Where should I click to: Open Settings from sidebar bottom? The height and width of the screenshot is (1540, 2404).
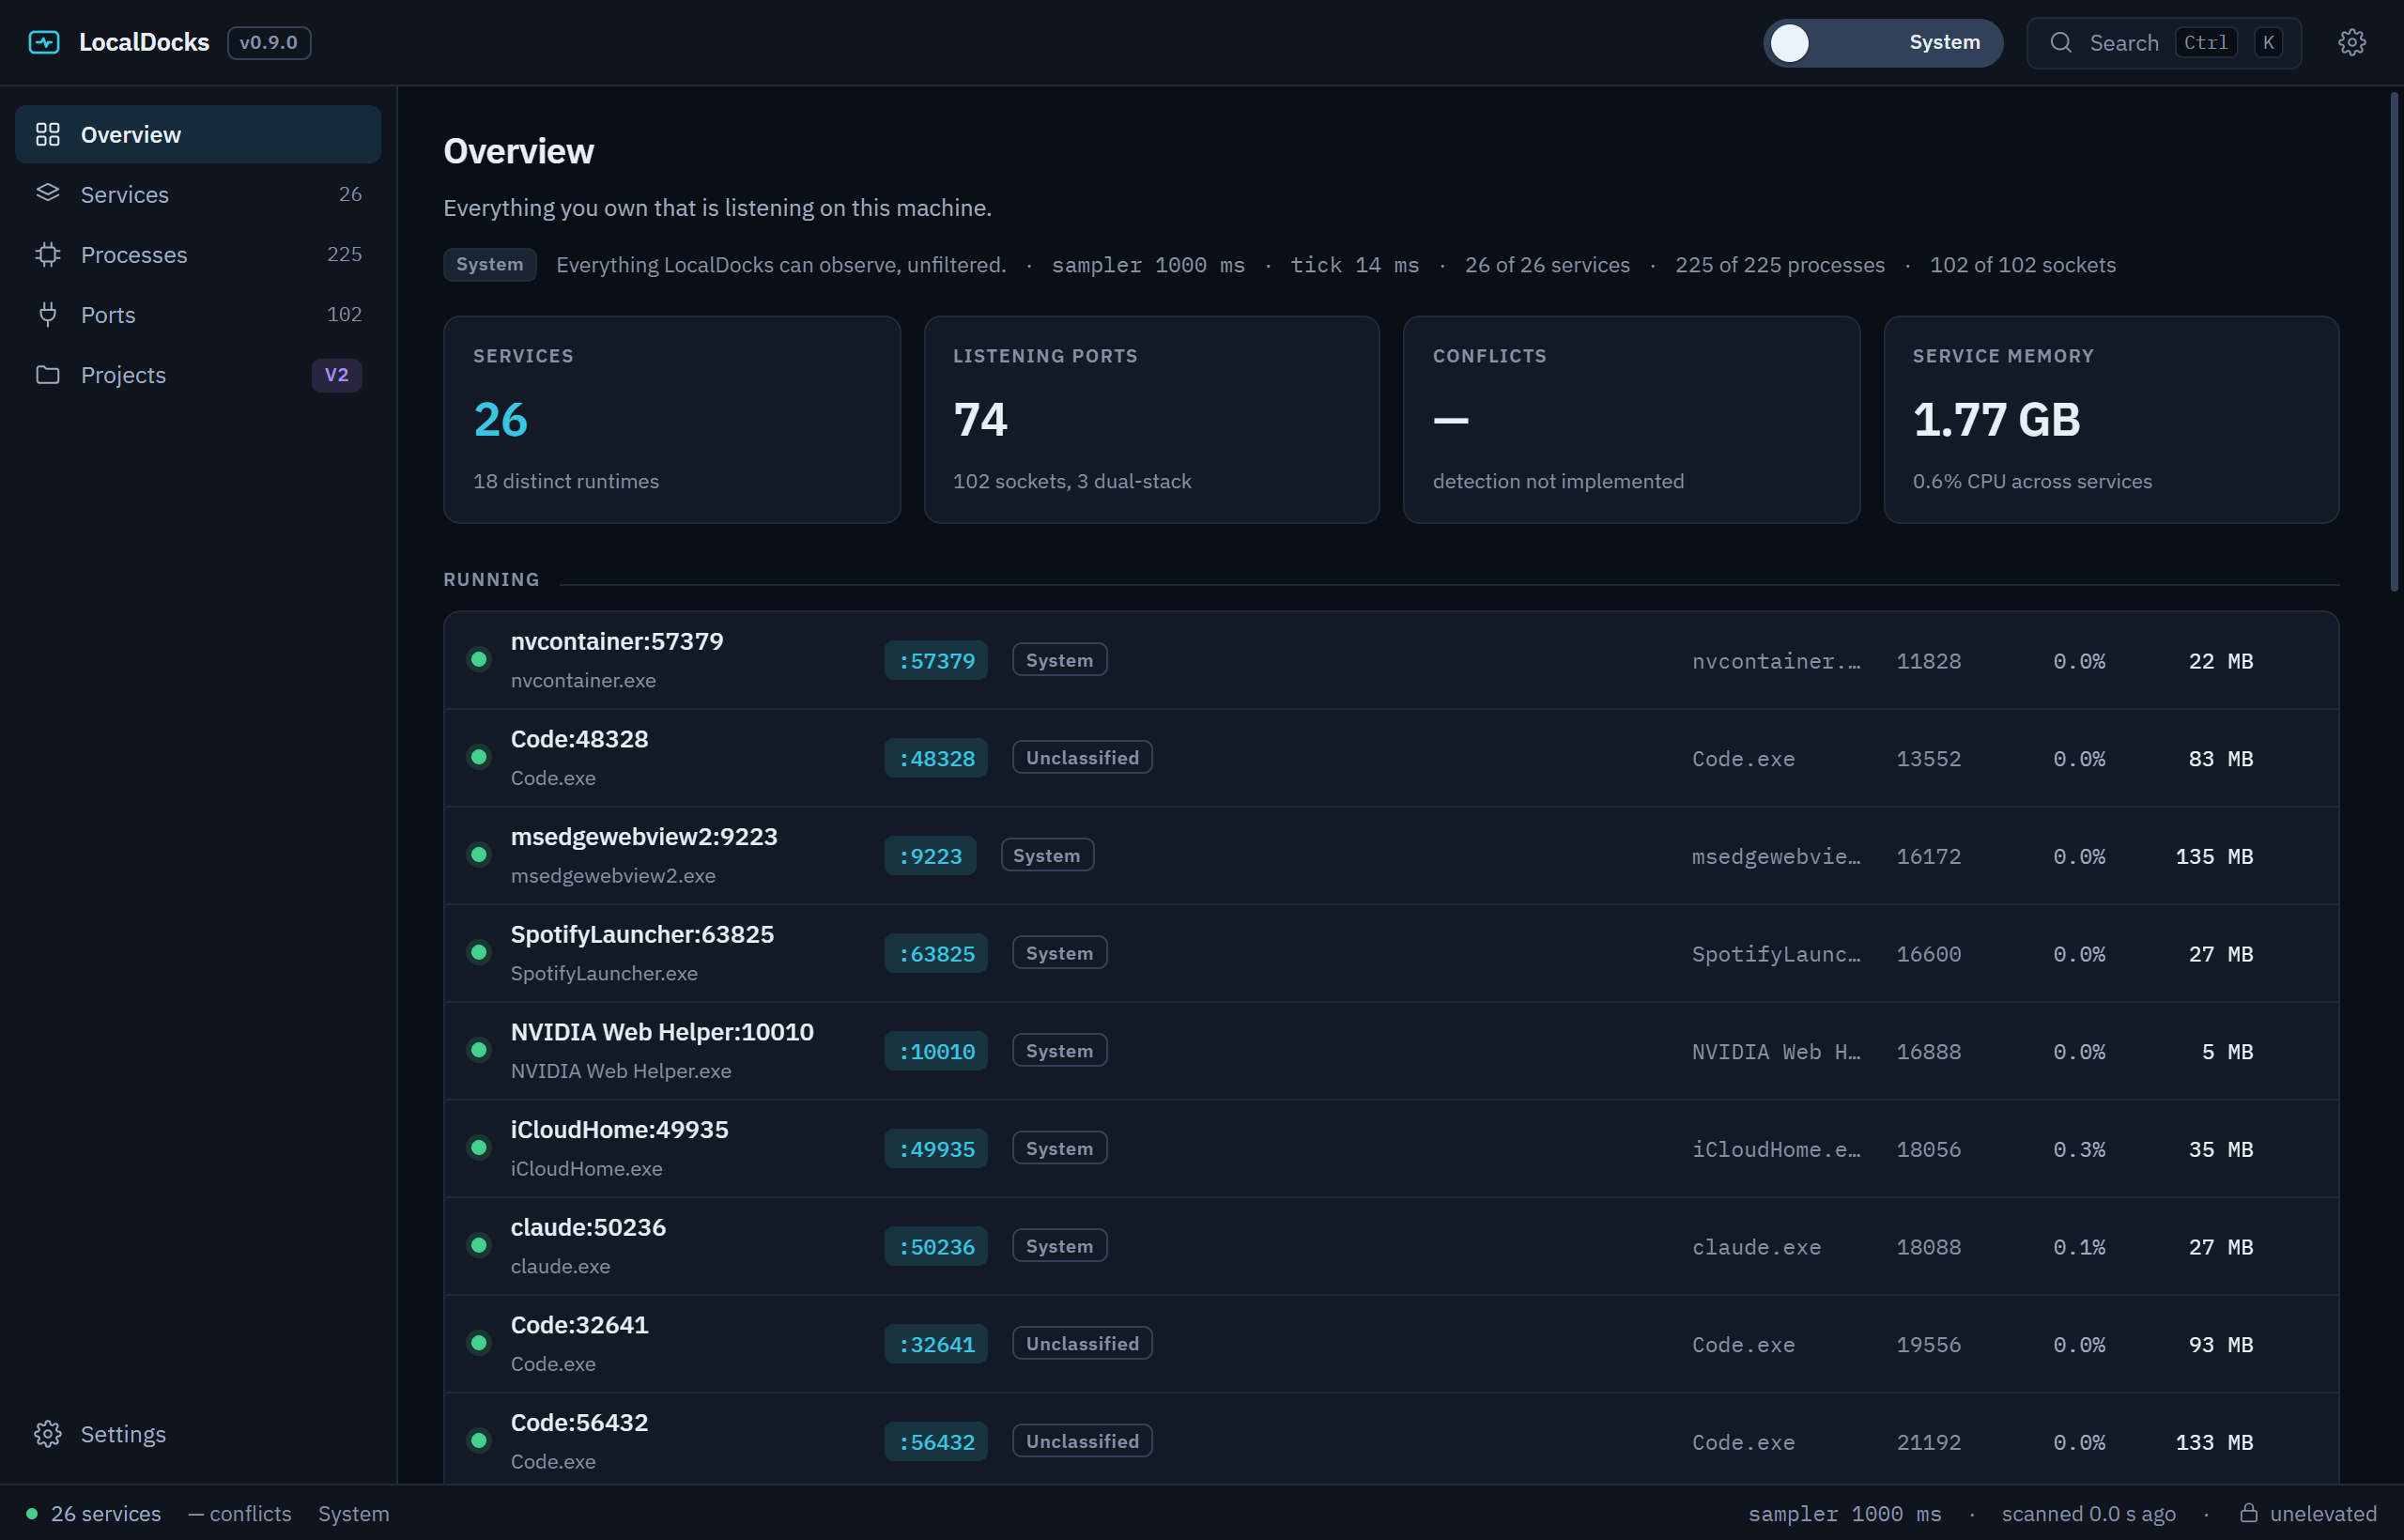tap(198, 1434)
